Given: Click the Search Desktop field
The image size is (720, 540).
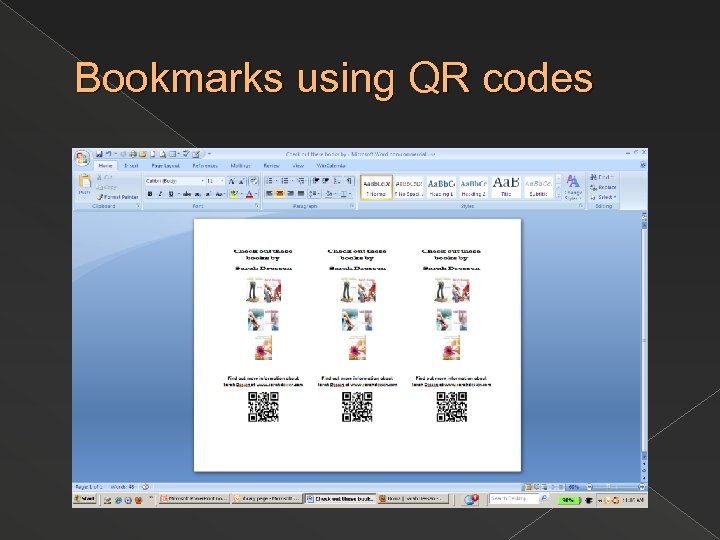Looking at the screenshot, I should (x=512, y=499).
